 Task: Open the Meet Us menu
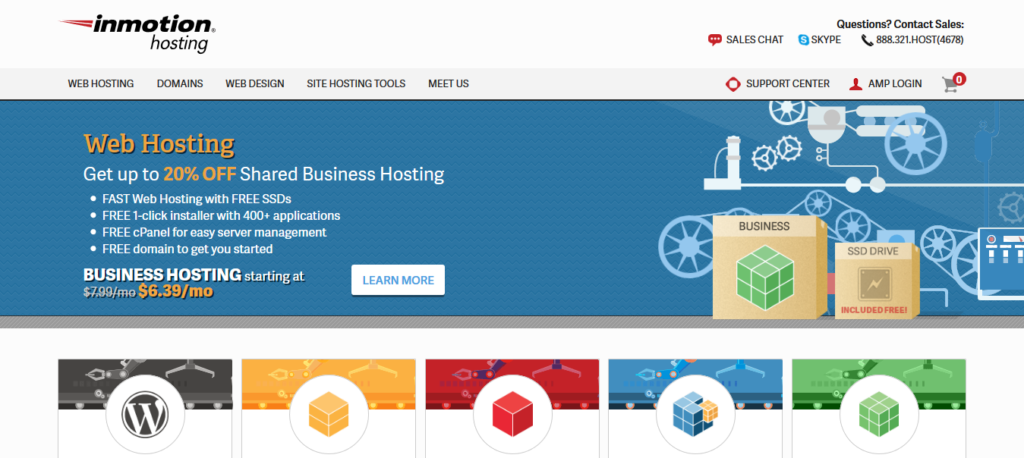point(449,84)
